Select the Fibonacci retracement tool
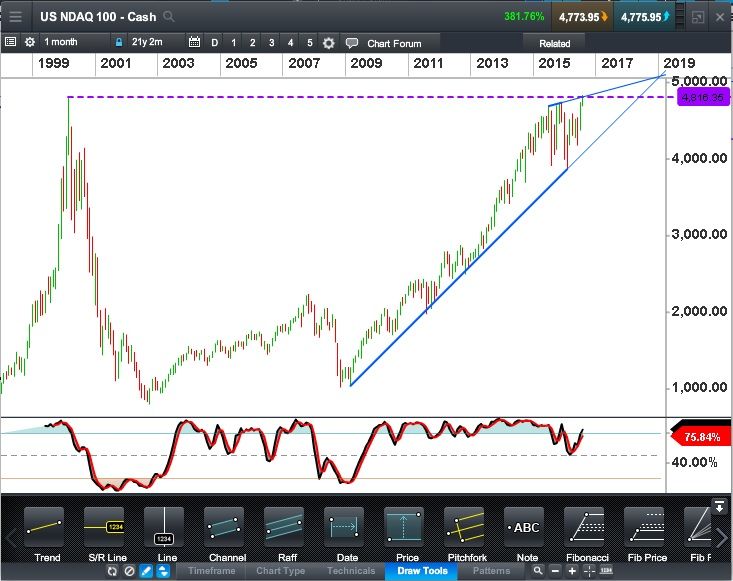The width and height of the screenshot is (733, 581). tap(584, 527)
